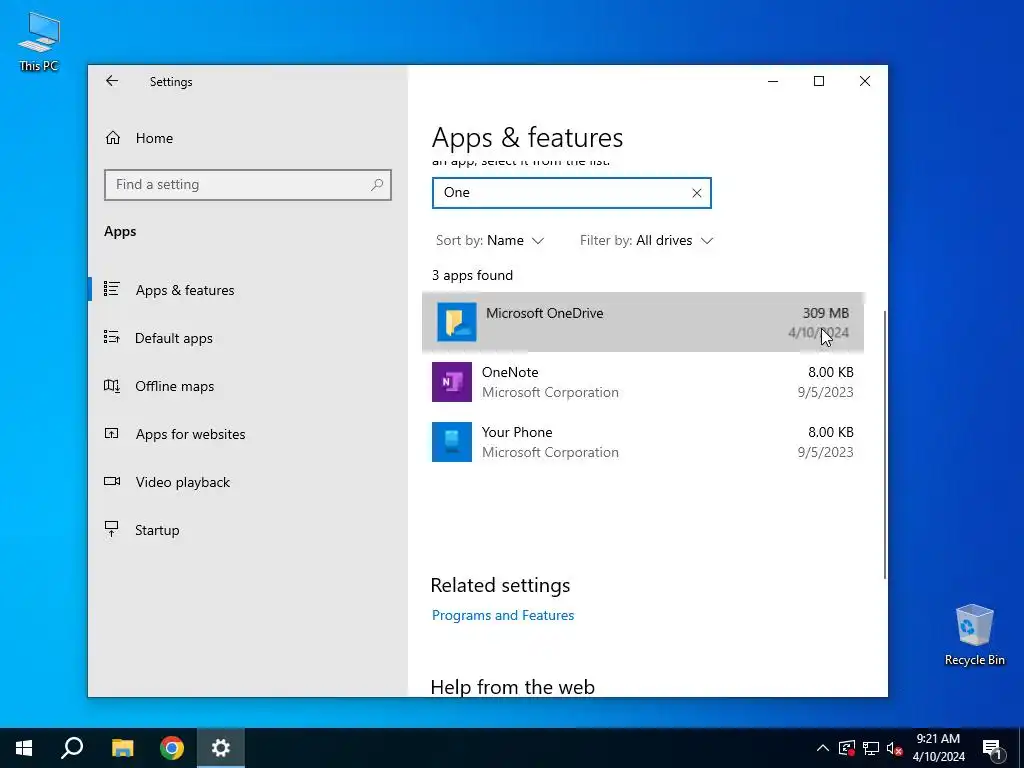Open Apps for websites page
The width and height of the screenshot is (1024, 768).
190,434
